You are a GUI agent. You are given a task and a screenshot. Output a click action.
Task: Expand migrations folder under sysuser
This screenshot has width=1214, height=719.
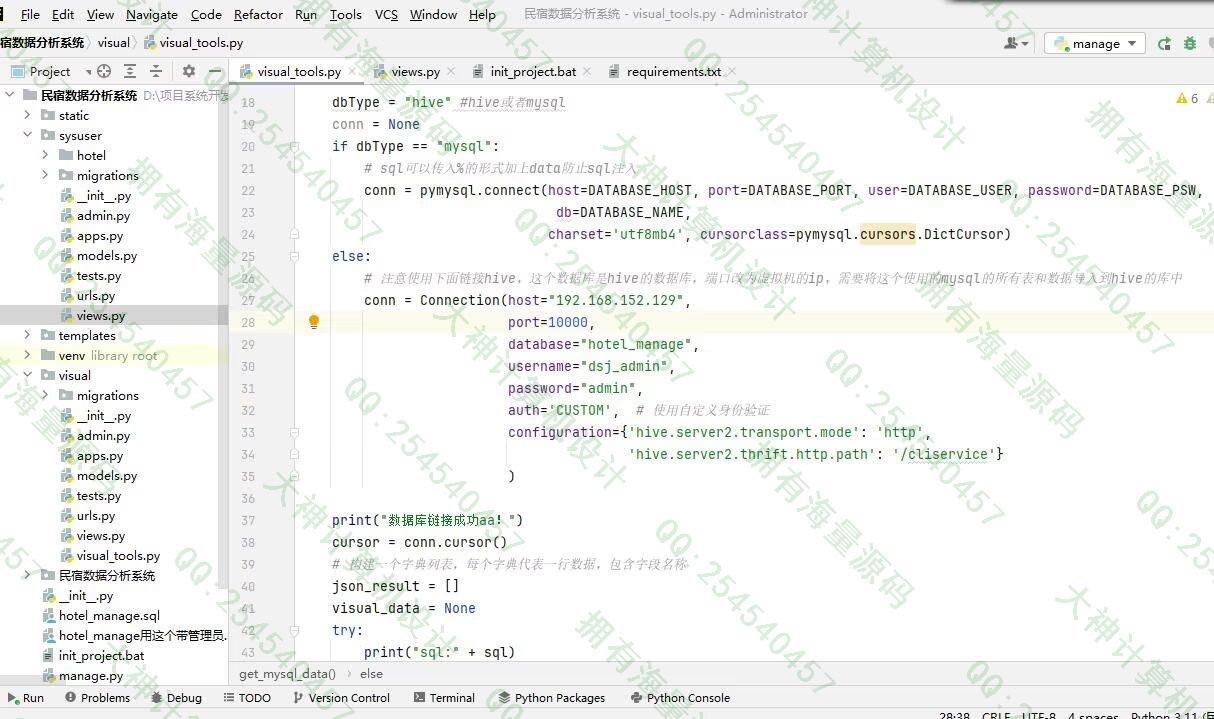tap(46, 175)
